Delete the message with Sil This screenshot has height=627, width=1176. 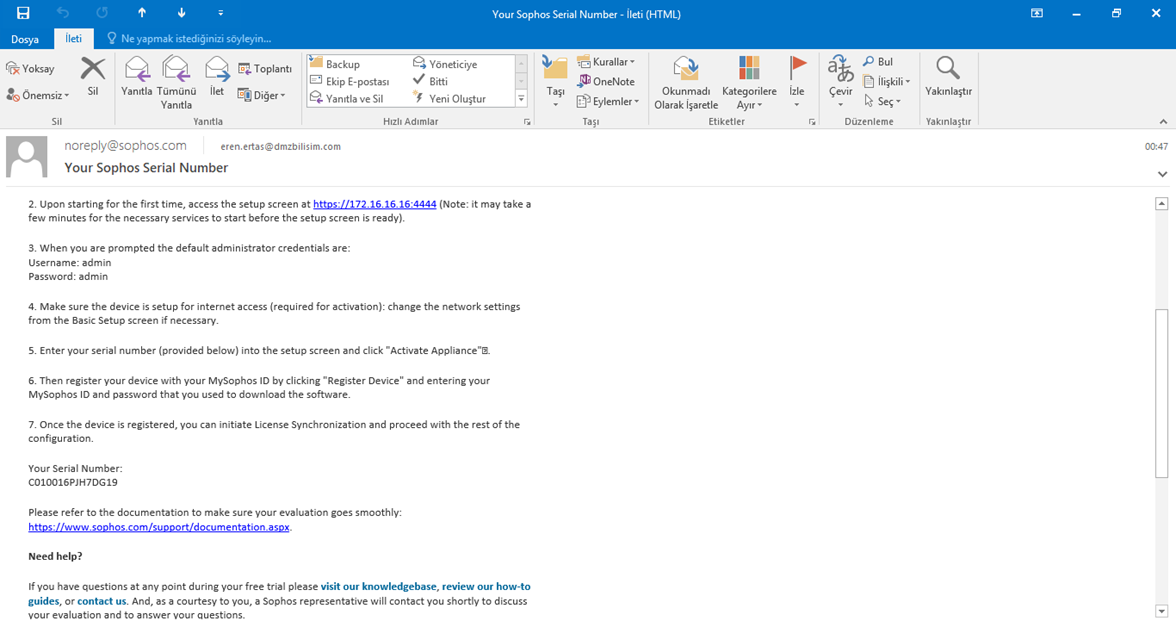tap(93, 76)
